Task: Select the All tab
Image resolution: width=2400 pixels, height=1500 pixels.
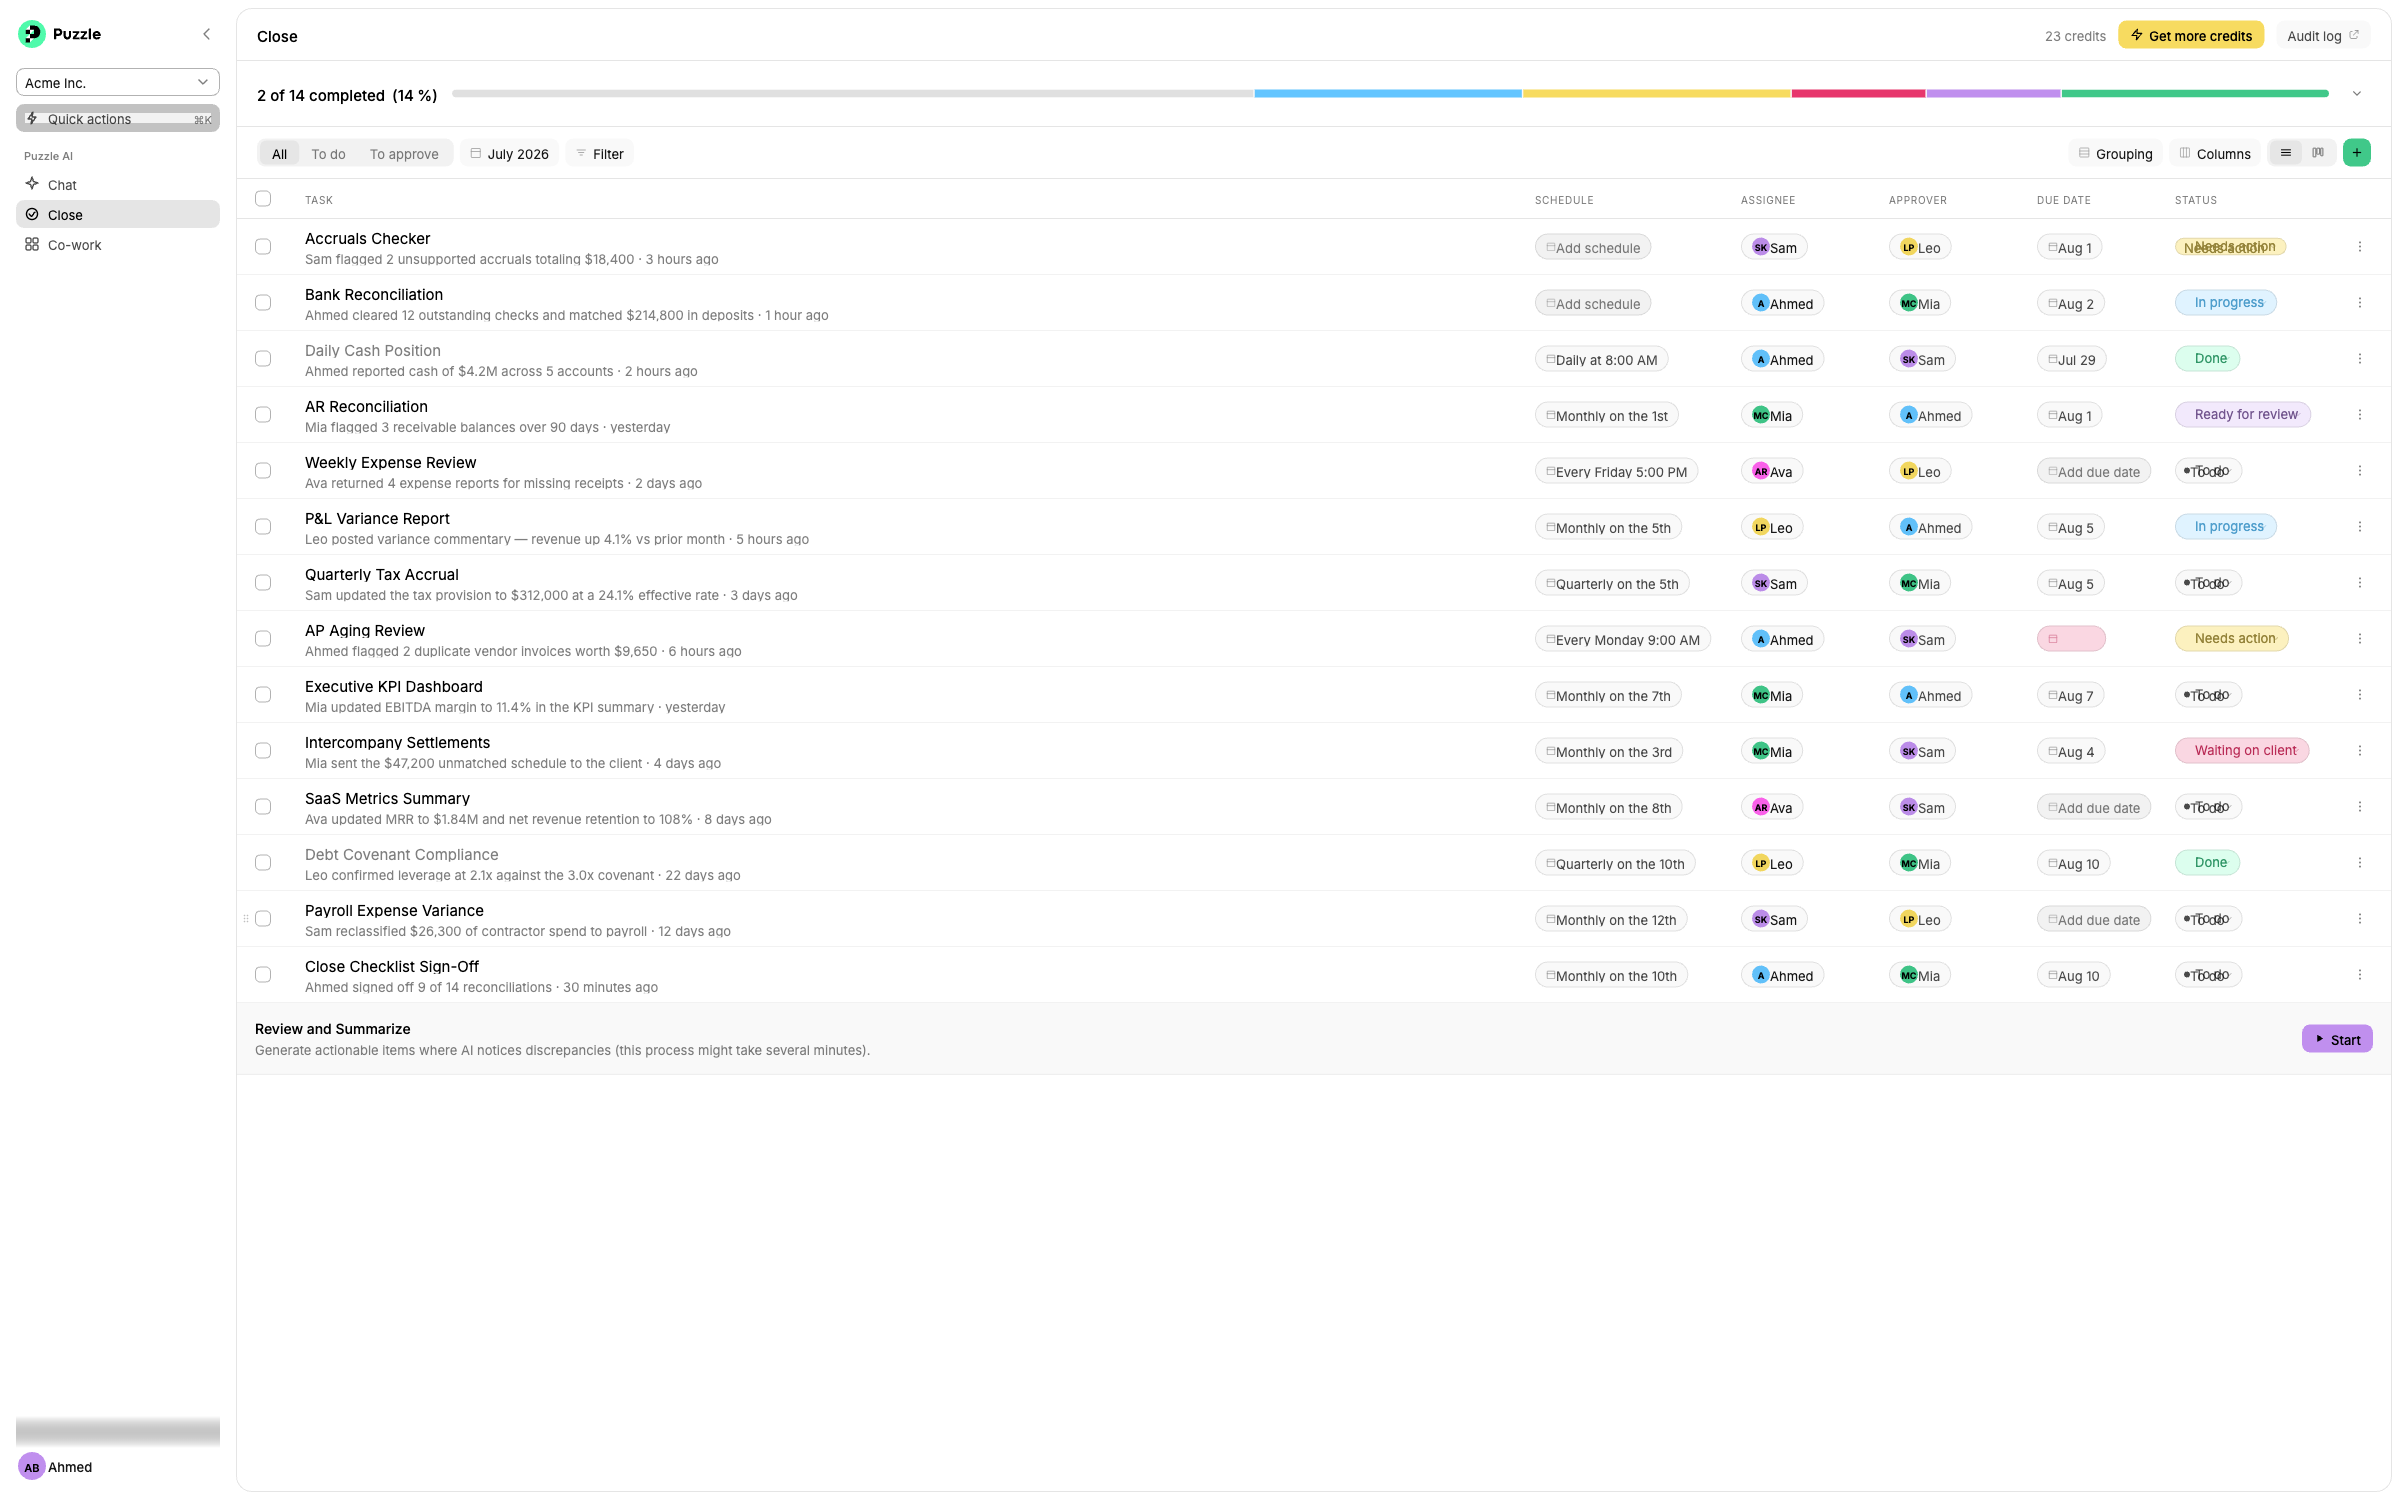Action: point(279,153)
